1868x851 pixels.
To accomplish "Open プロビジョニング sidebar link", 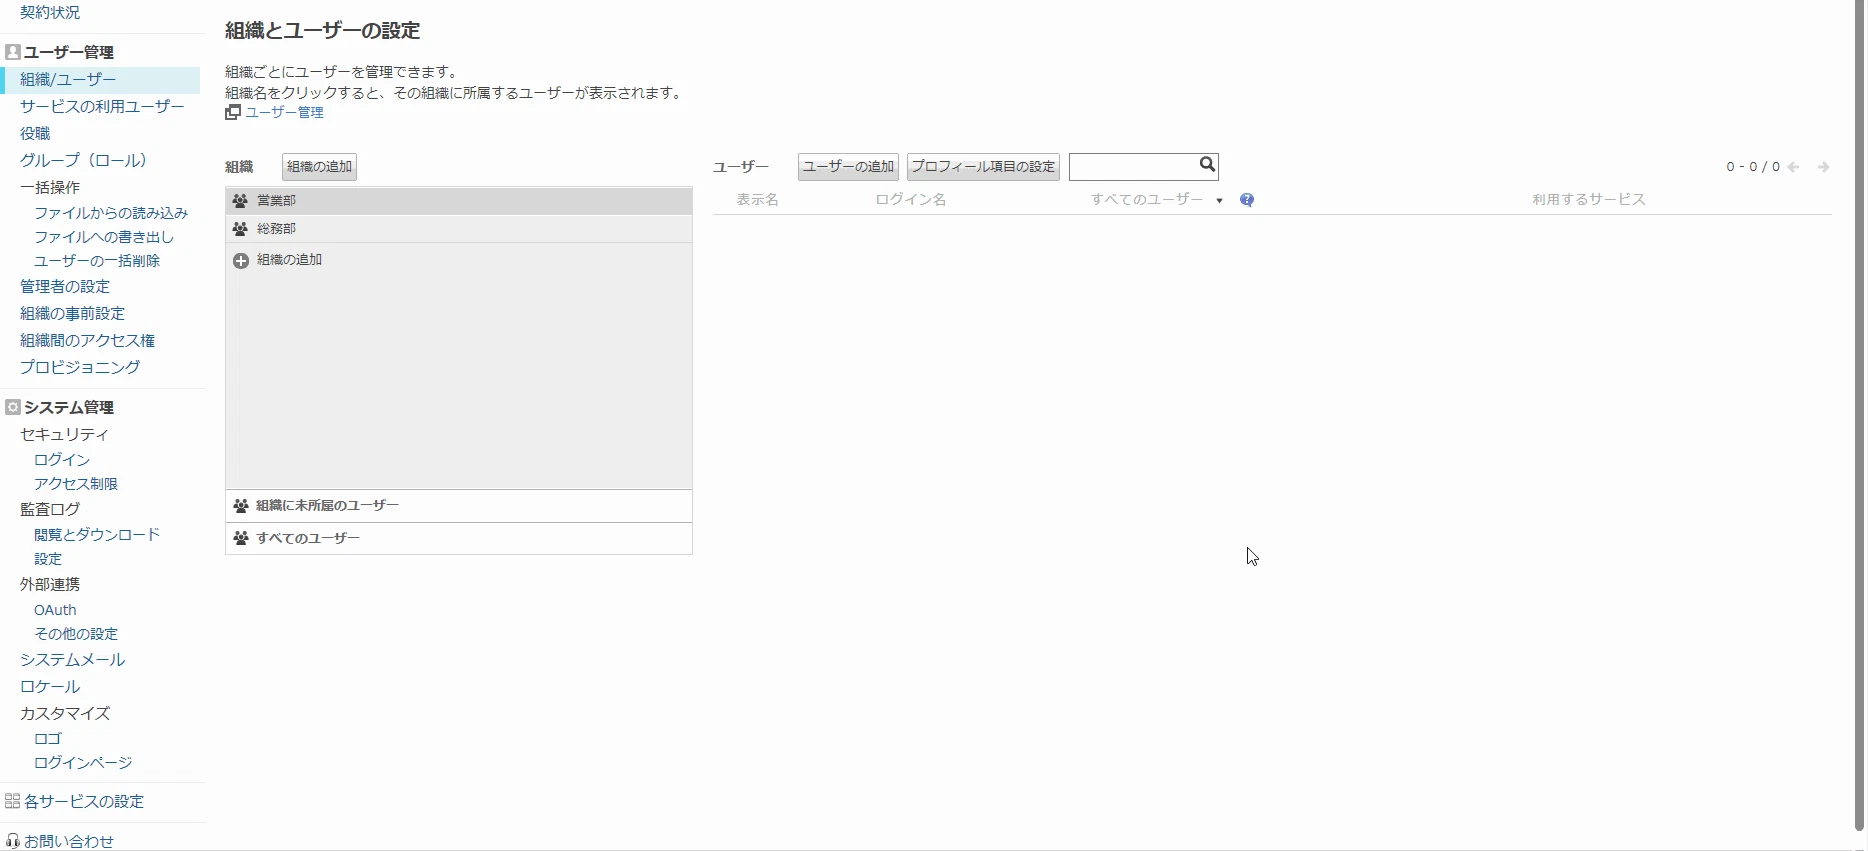I will point(80,368).
